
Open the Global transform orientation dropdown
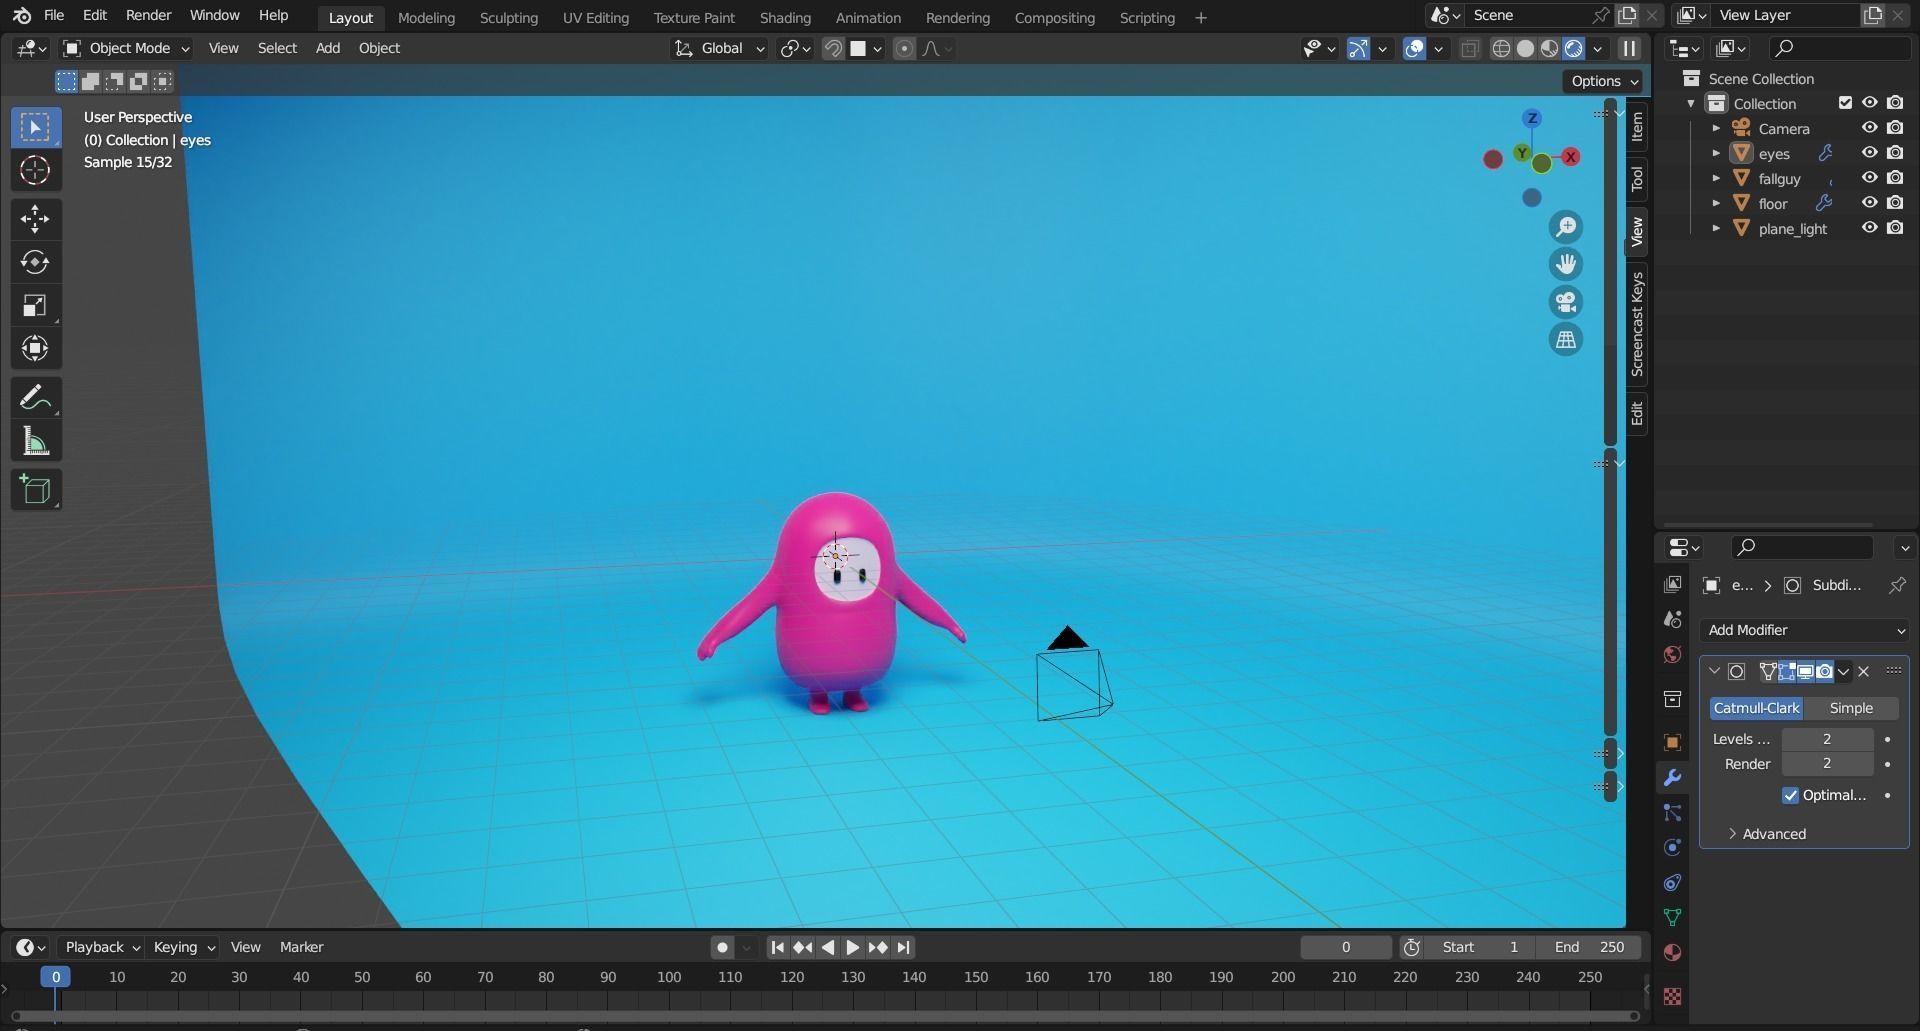click(x=719, y=48)
